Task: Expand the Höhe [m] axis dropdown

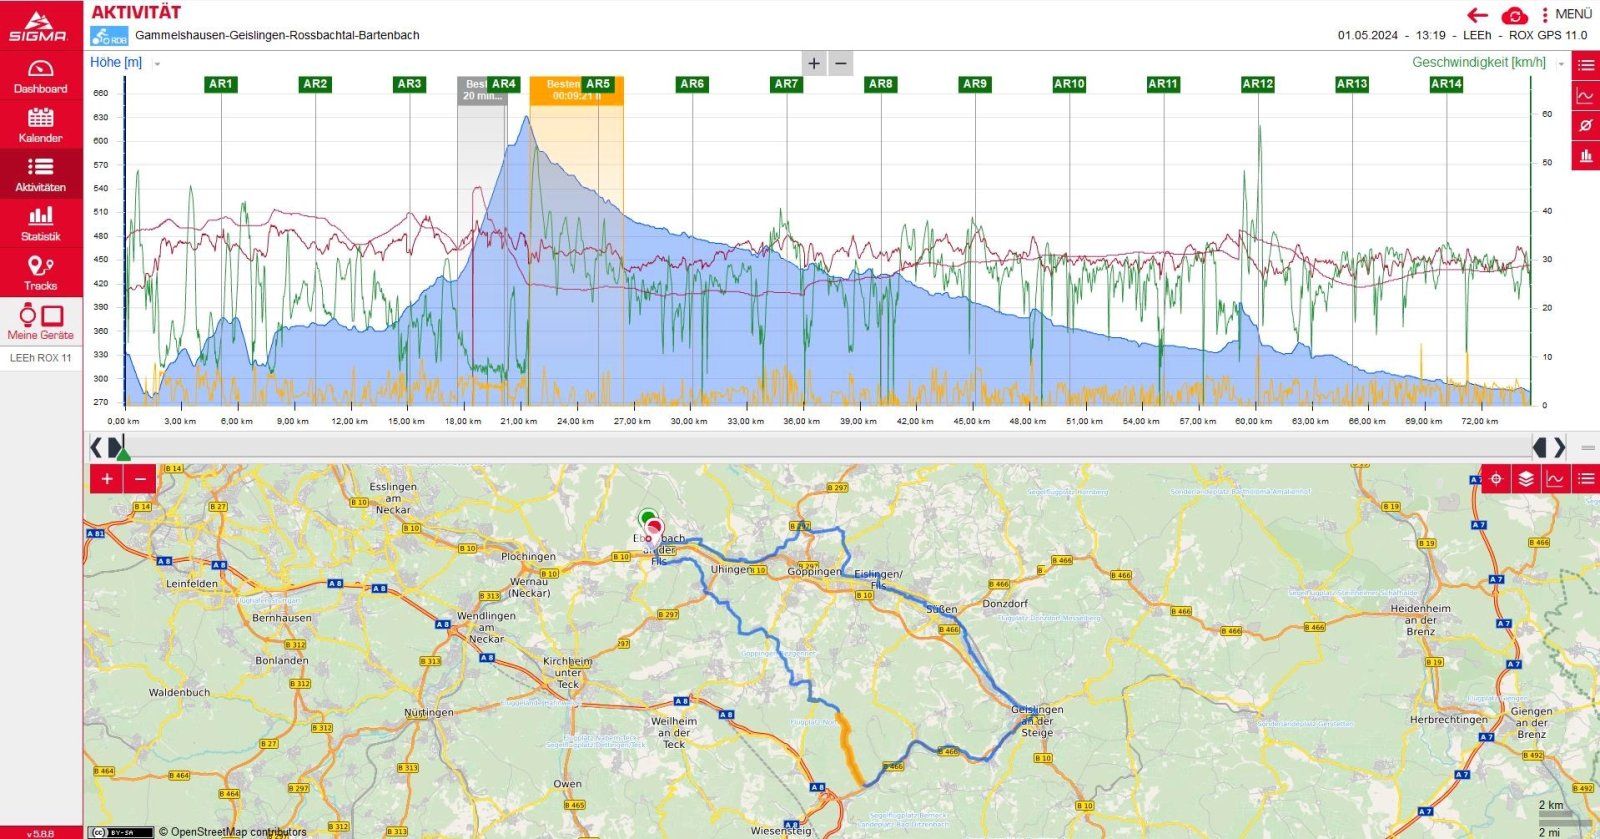Action: [x=157, y=63]
